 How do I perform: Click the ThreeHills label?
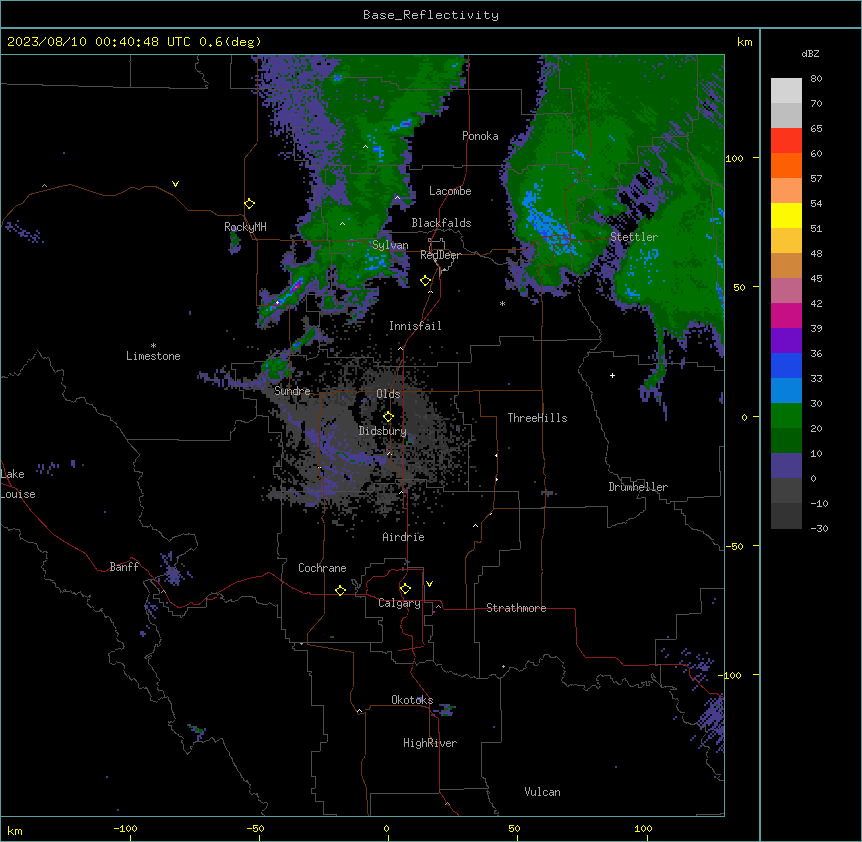537,418
